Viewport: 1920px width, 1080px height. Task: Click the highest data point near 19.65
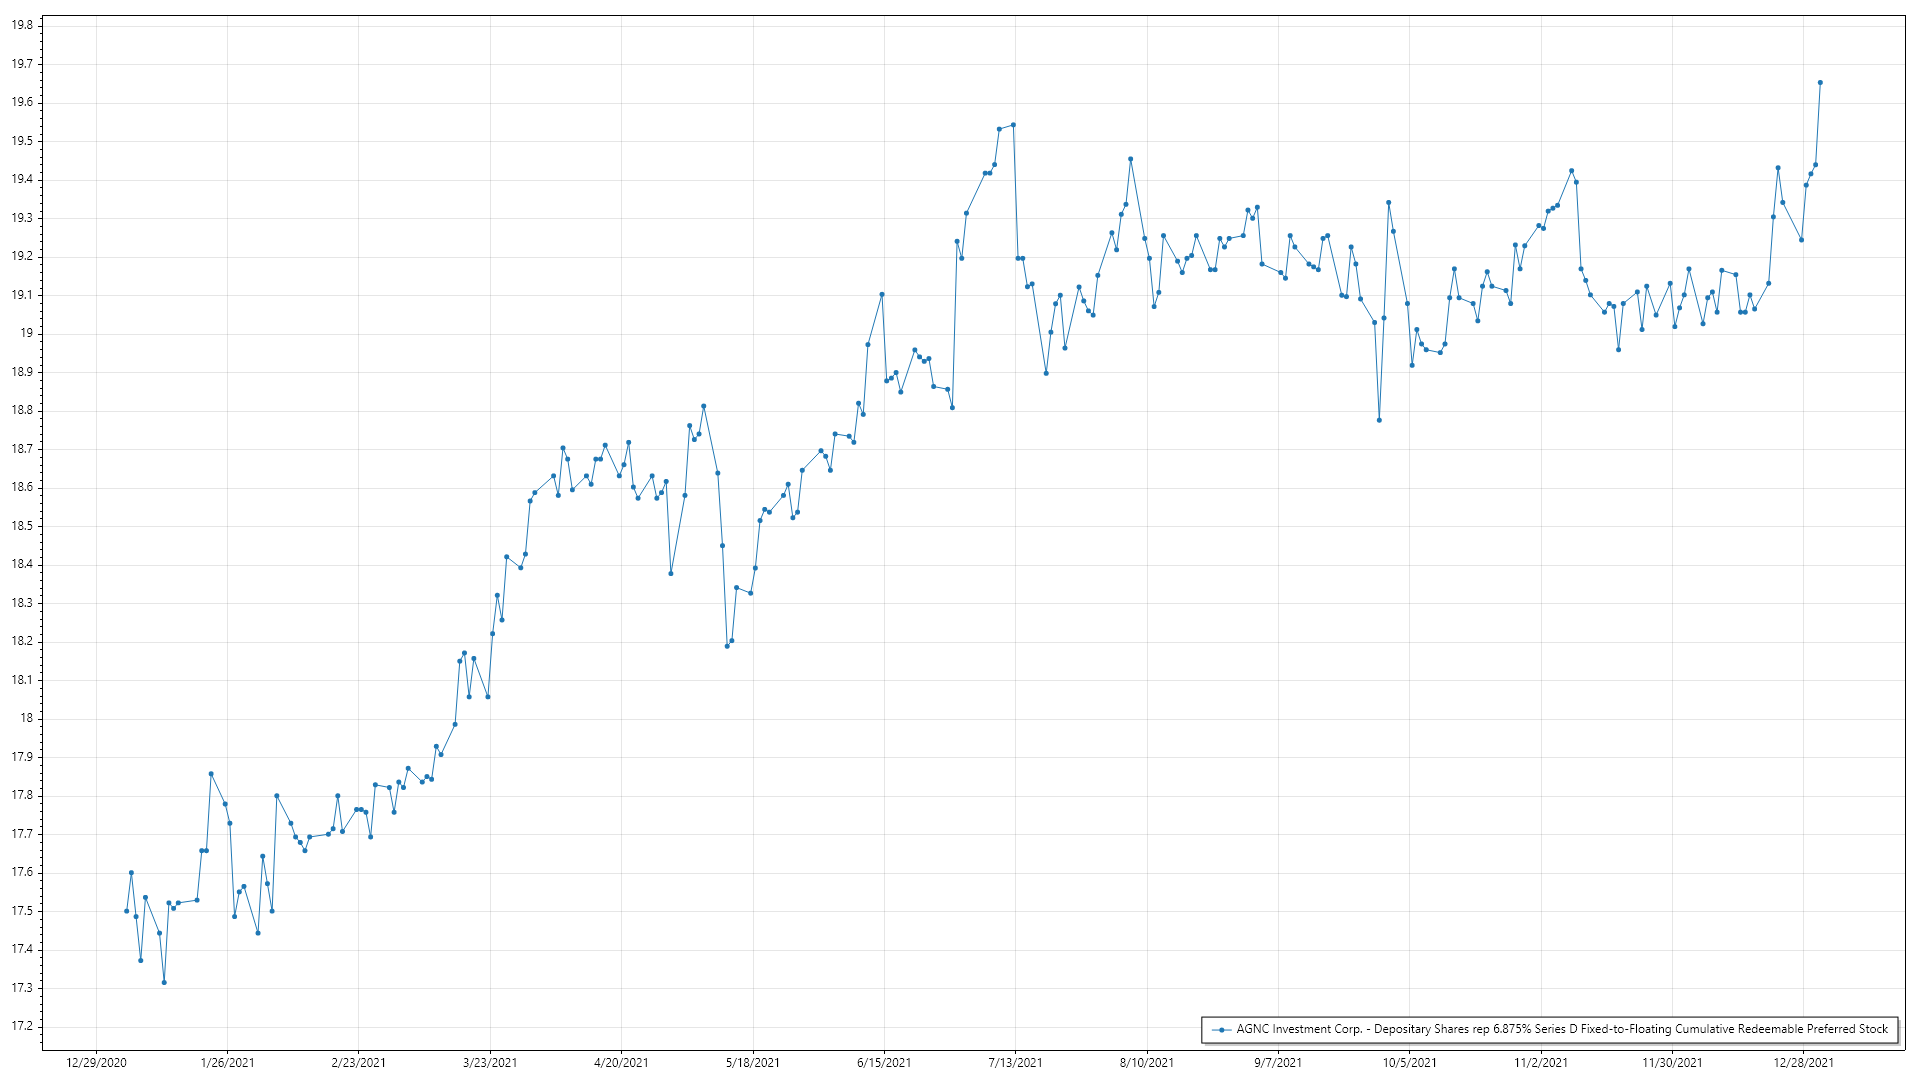coord(1820,83)
